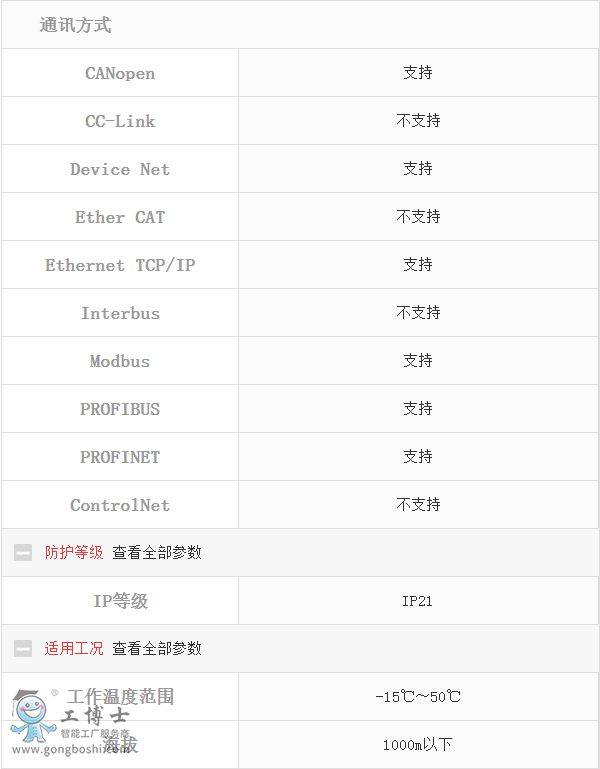
Task: Select the Ethernet TCP/IP label
Action: tap(120, 265)
